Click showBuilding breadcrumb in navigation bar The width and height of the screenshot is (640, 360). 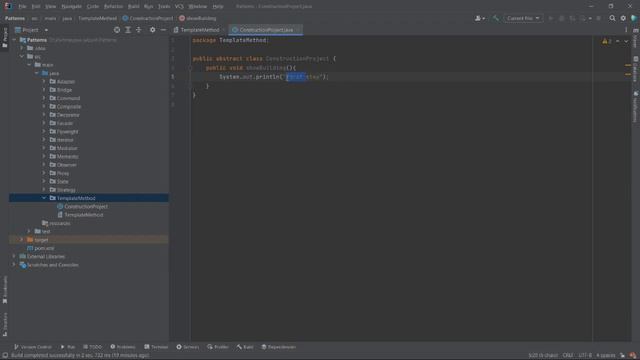(198, 18)
